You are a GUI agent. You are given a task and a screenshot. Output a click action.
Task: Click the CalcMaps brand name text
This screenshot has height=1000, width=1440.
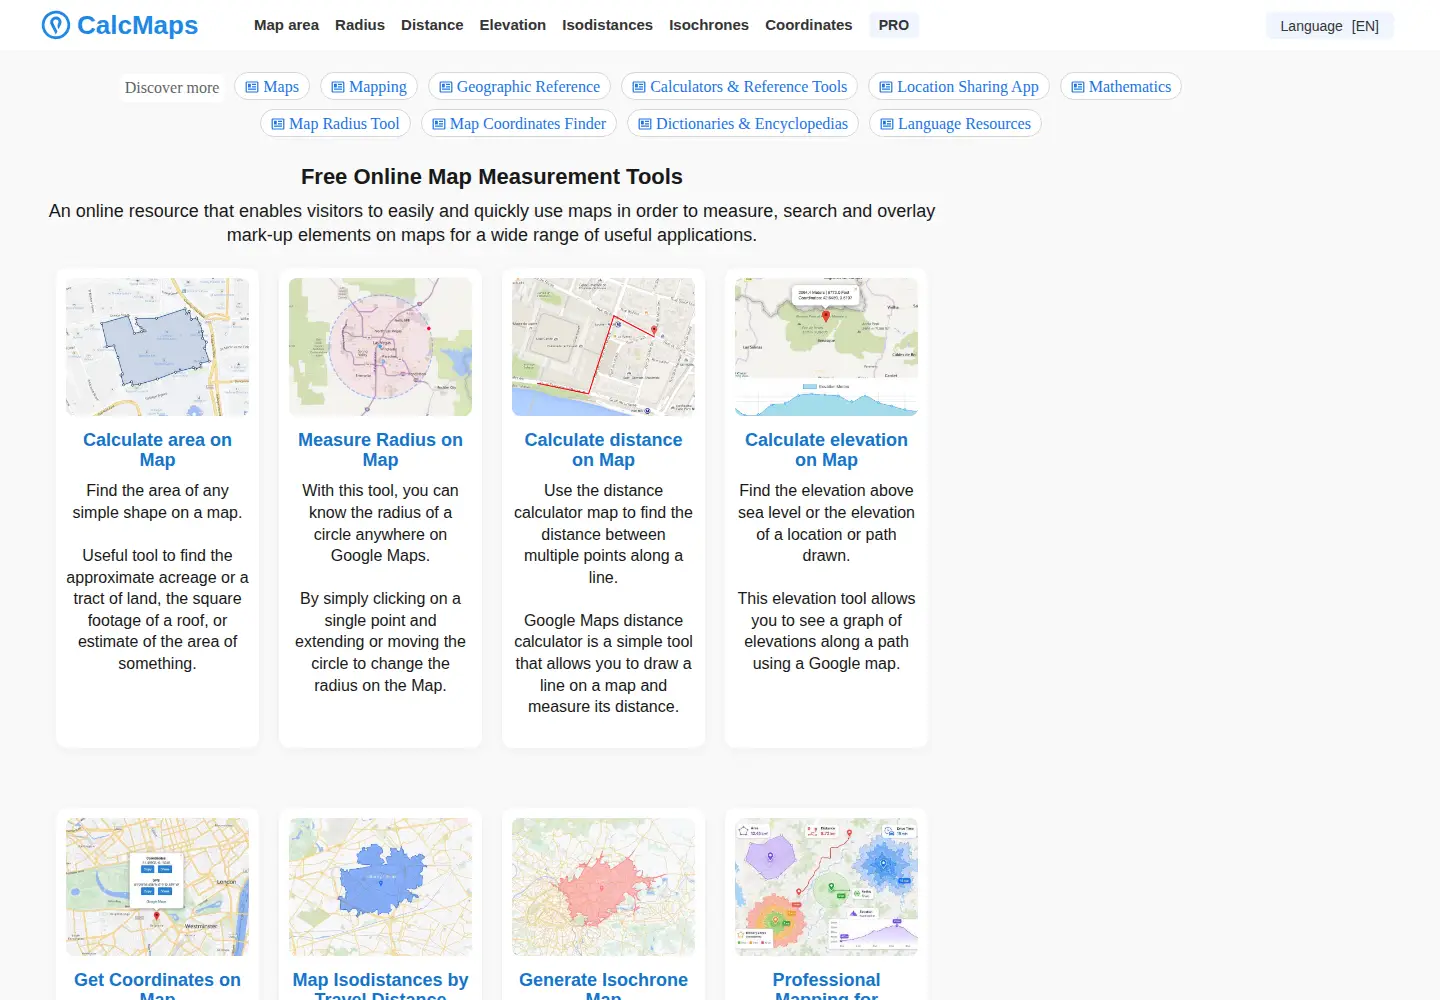[x=137, y=25]
